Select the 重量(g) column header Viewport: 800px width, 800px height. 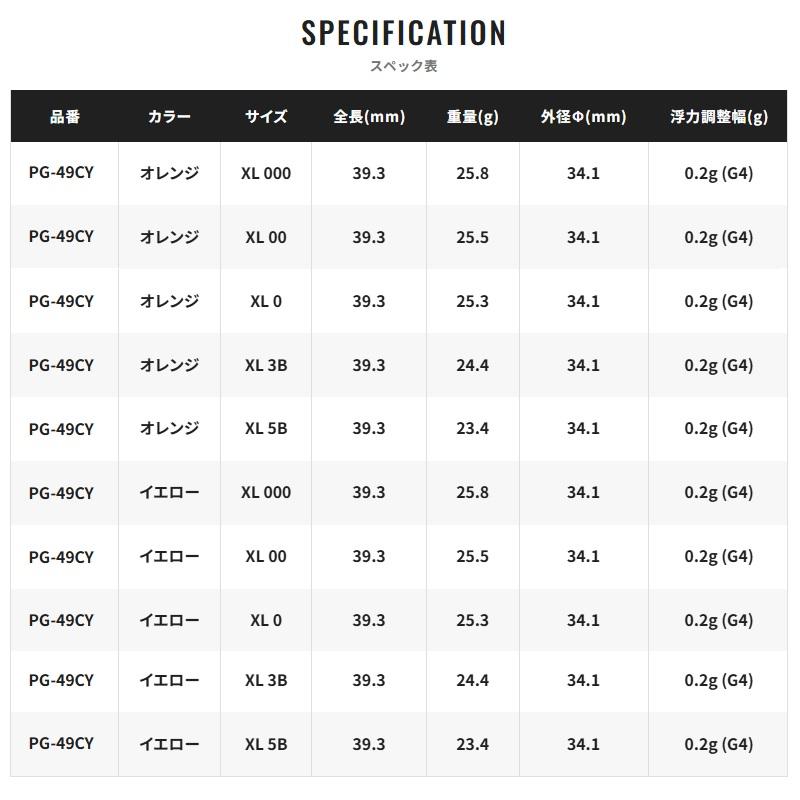click(x=472, y=116)
